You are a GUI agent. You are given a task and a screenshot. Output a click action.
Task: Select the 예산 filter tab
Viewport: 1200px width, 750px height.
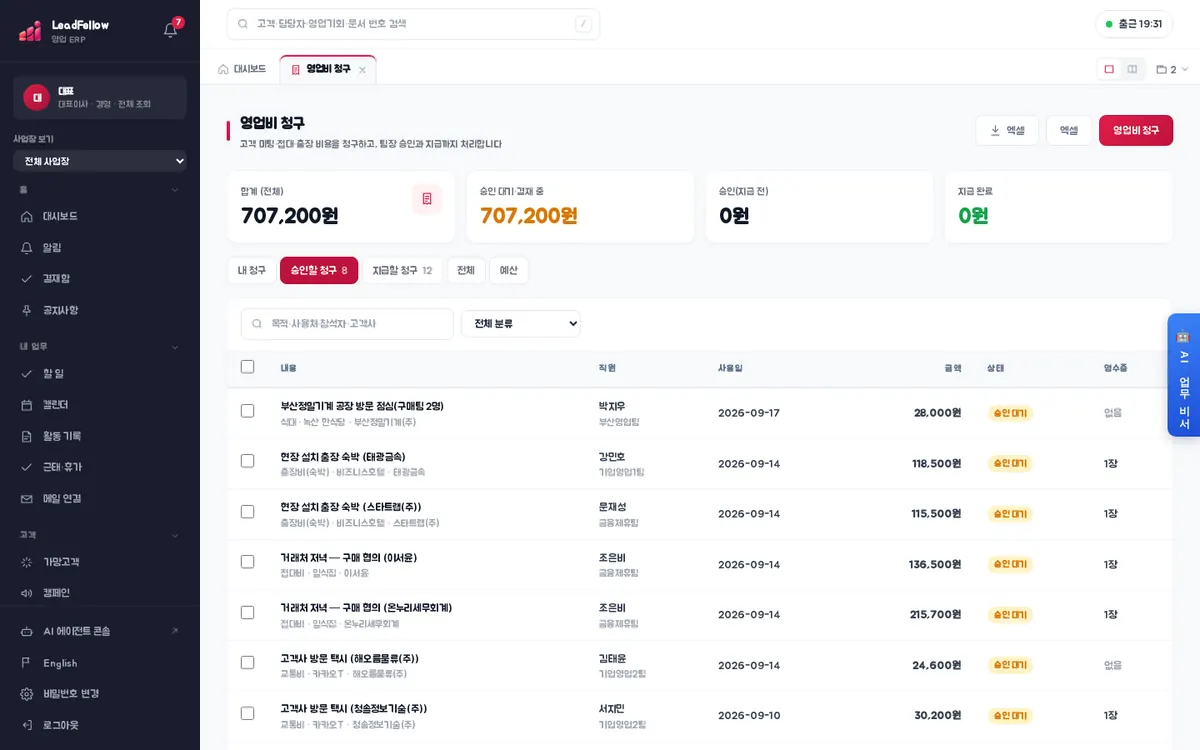(x=509, y=270)
